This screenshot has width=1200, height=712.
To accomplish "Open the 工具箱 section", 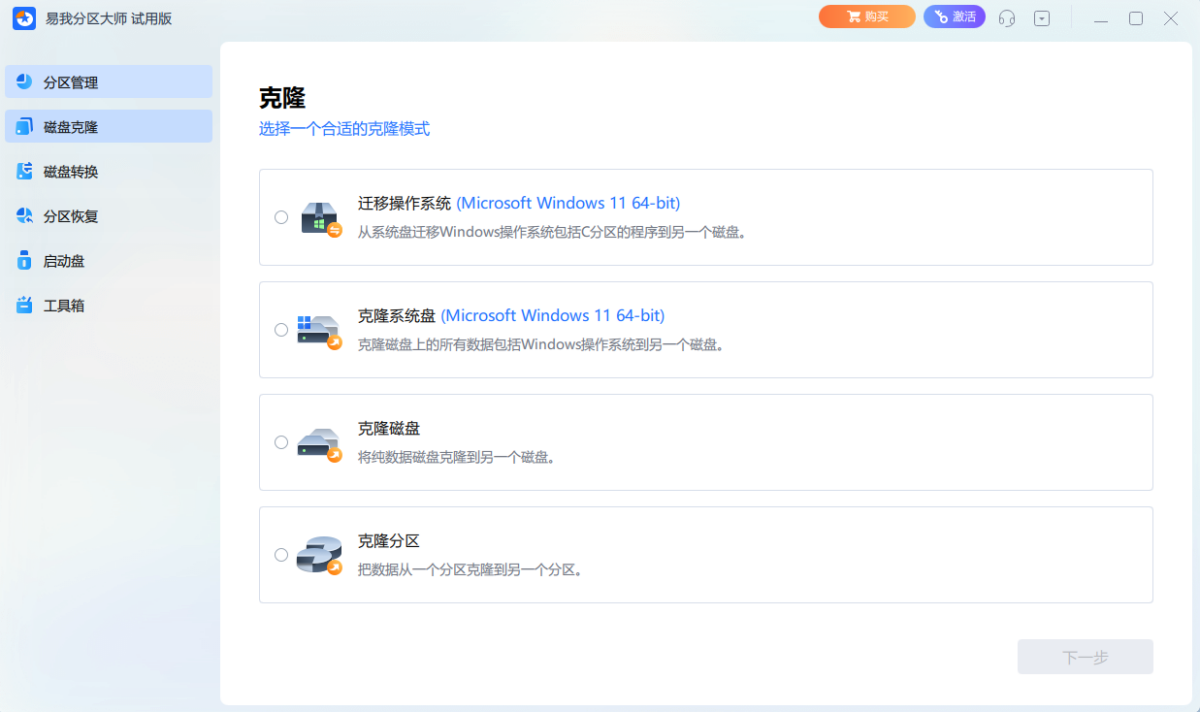I will pos(108,305).
